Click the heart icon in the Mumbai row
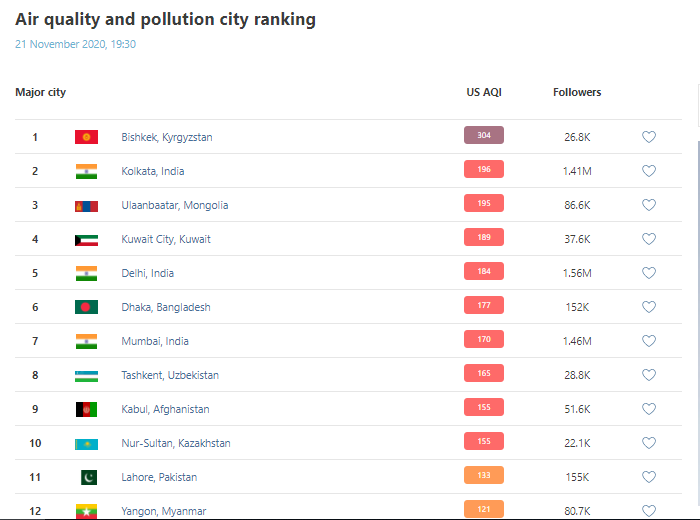700x520 pixels. click(648, 341)
